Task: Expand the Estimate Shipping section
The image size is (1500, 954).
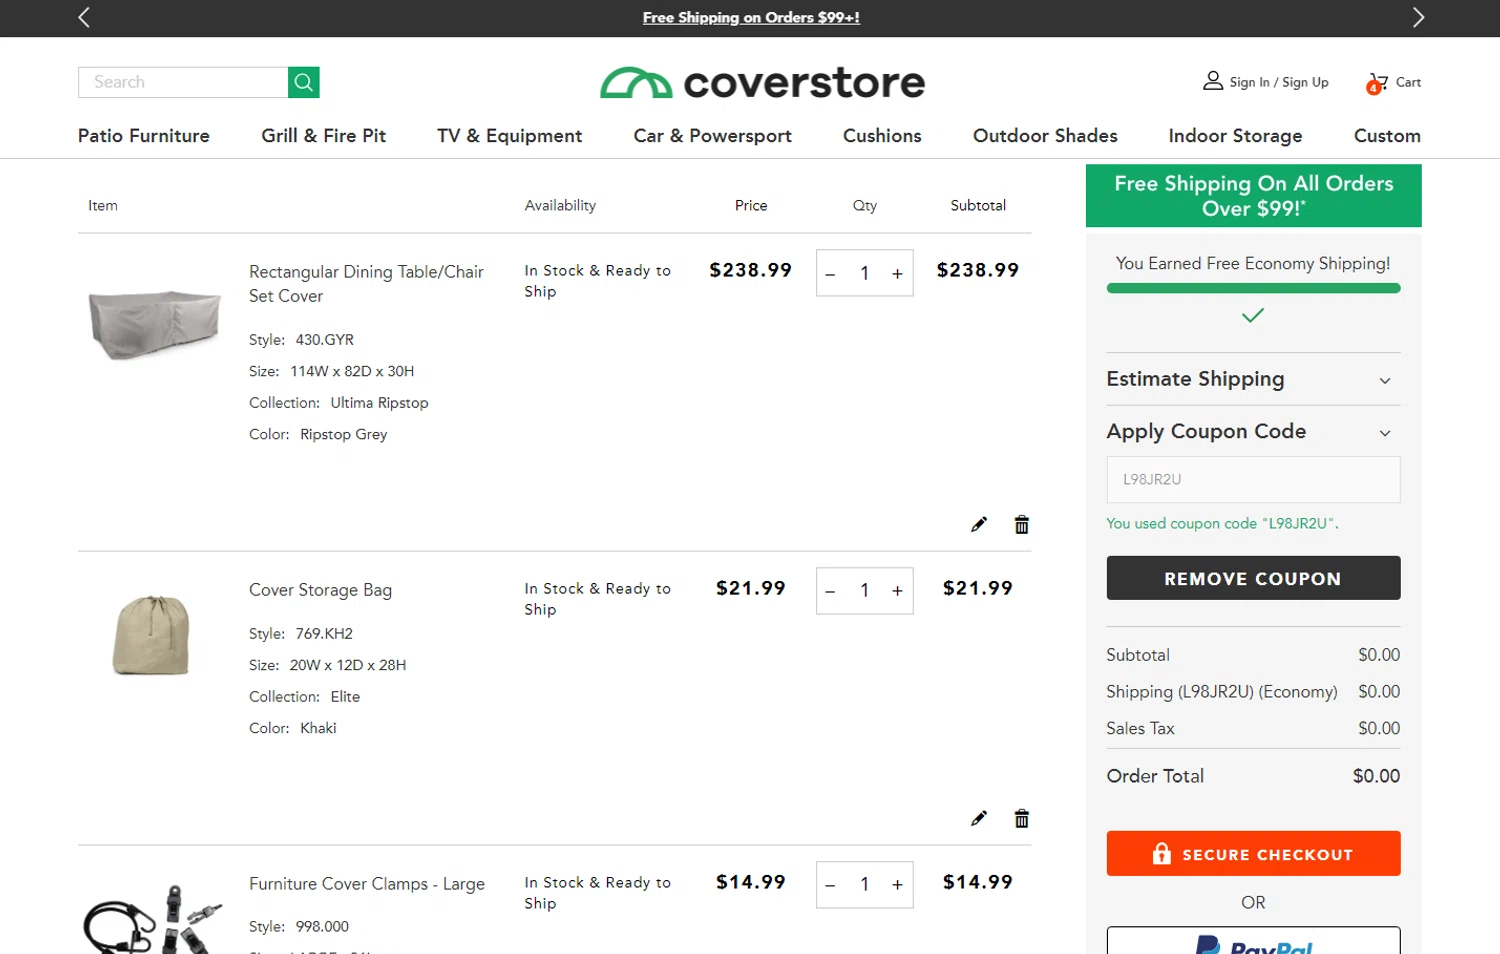Action: 1253,379
